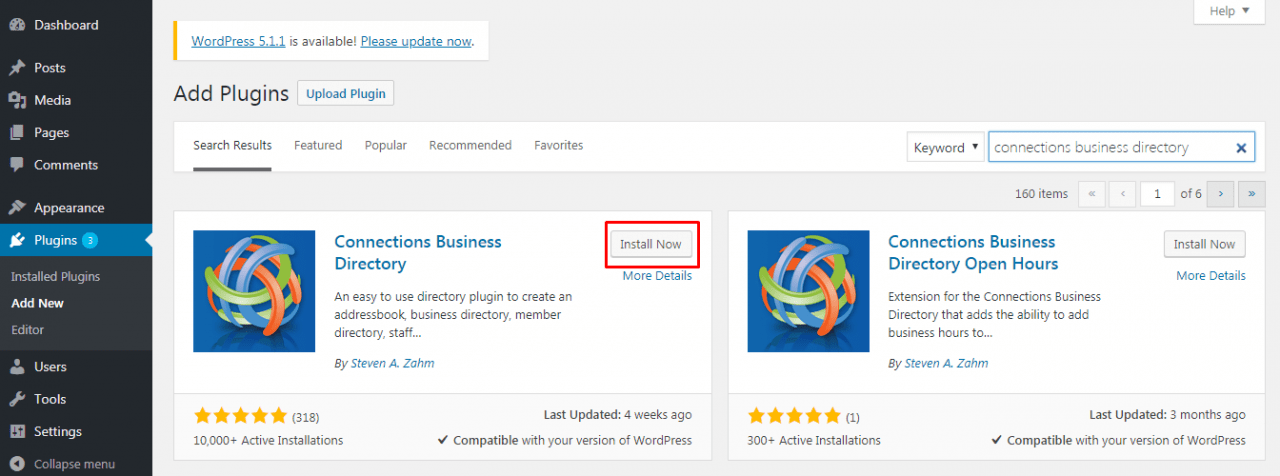The image size is (1280, 476).
Task: Switch to the Featured tab
Action: [x=318, y=145]
